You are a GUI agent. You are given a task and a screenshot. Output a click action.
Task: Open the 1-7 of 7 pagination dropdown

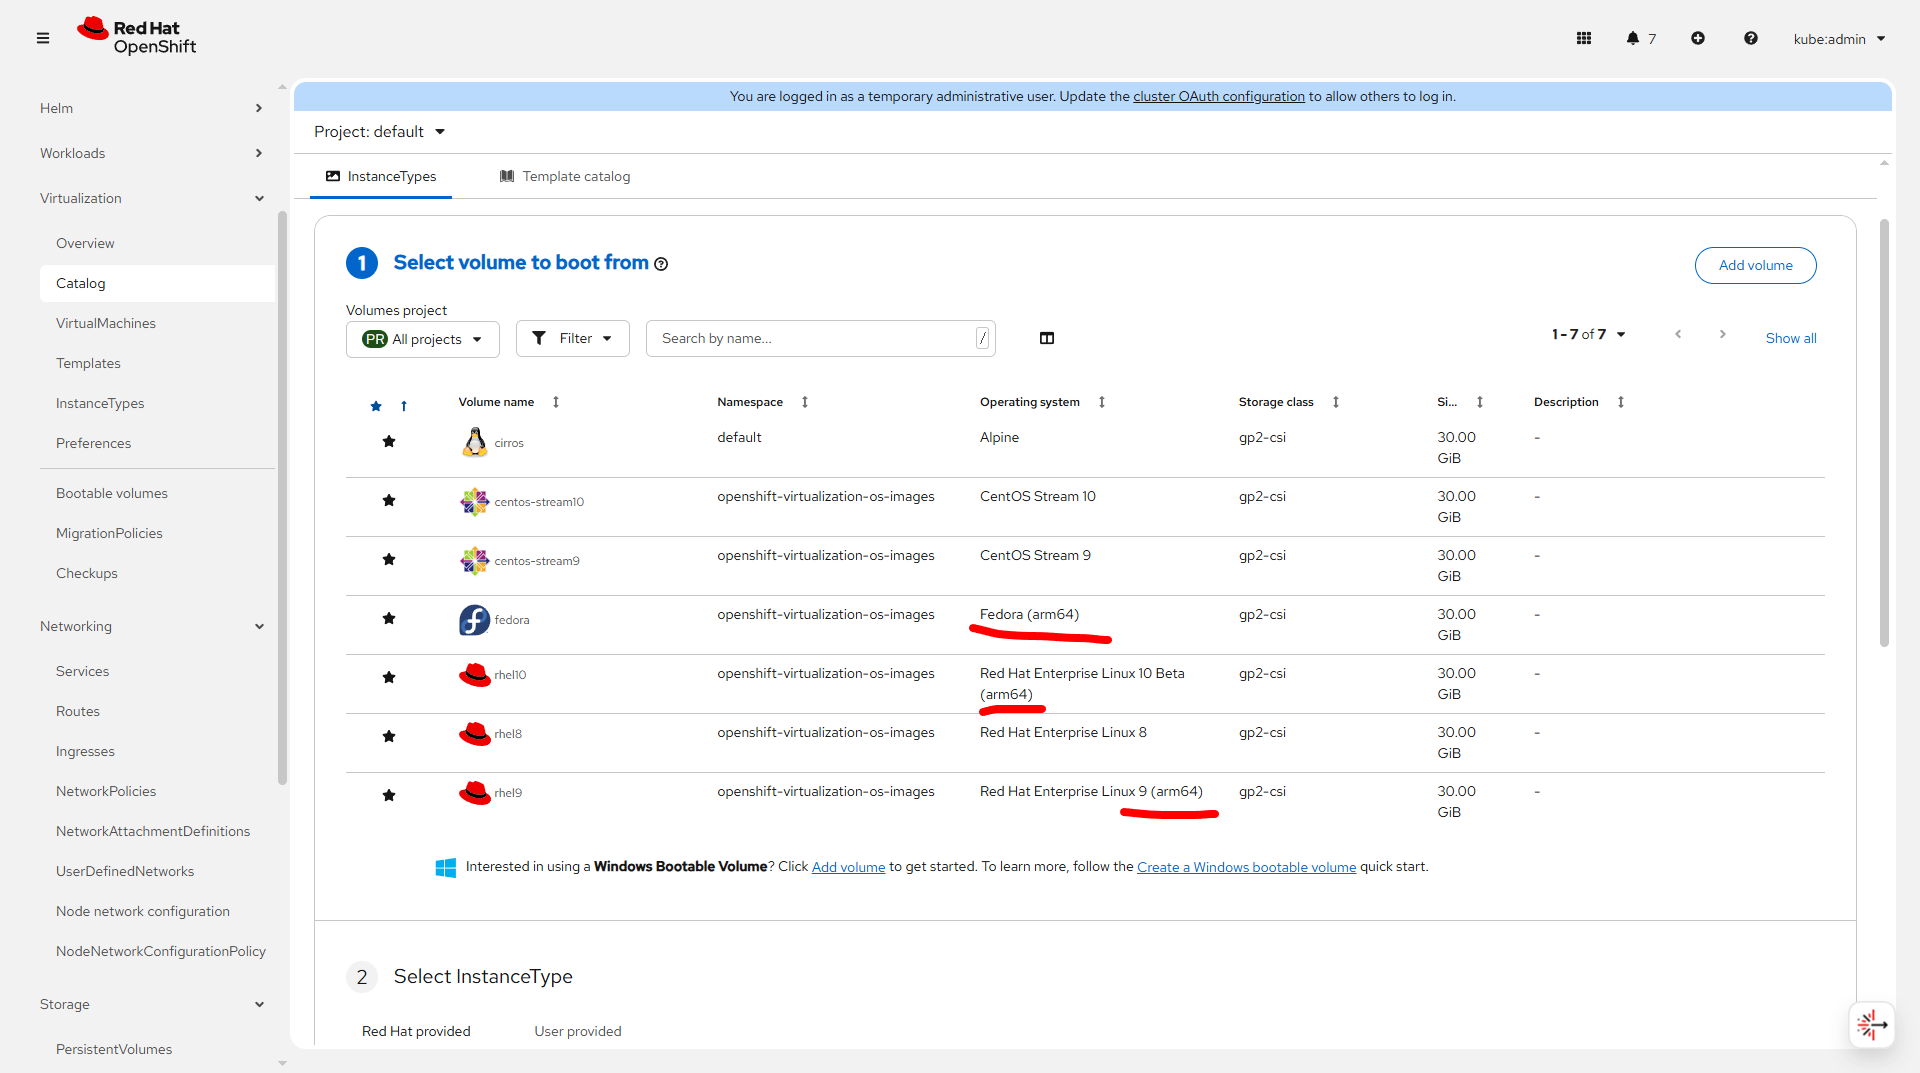(x=1589, y=335)
